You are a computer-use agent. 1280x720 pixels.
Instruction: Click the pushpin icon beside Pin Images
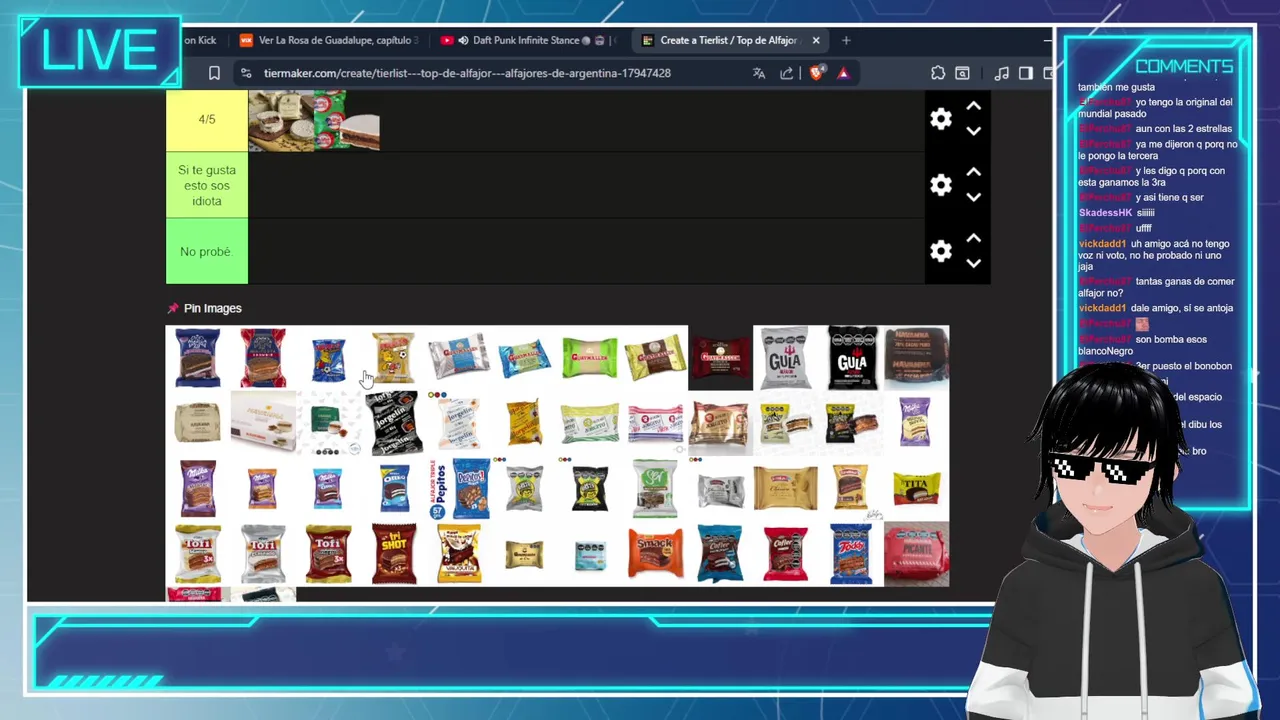172,308
